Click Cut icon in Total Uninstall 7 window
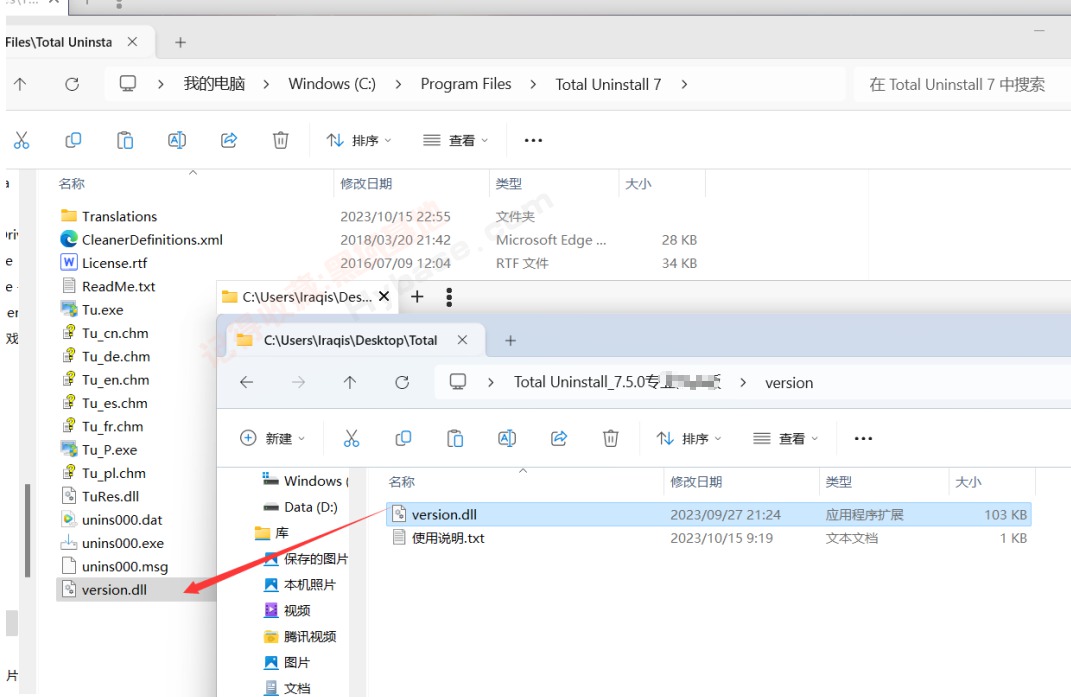 coord(21,140)
